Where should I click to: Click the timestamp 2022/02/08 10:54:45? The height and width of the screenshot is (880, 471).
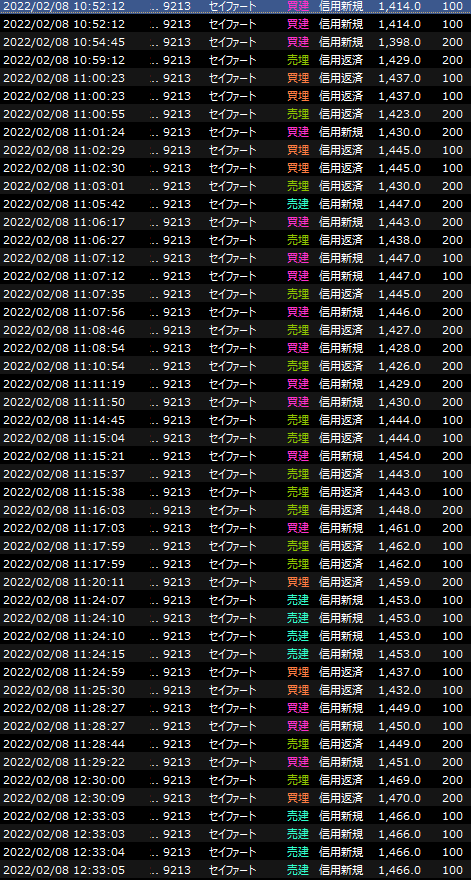64,42
